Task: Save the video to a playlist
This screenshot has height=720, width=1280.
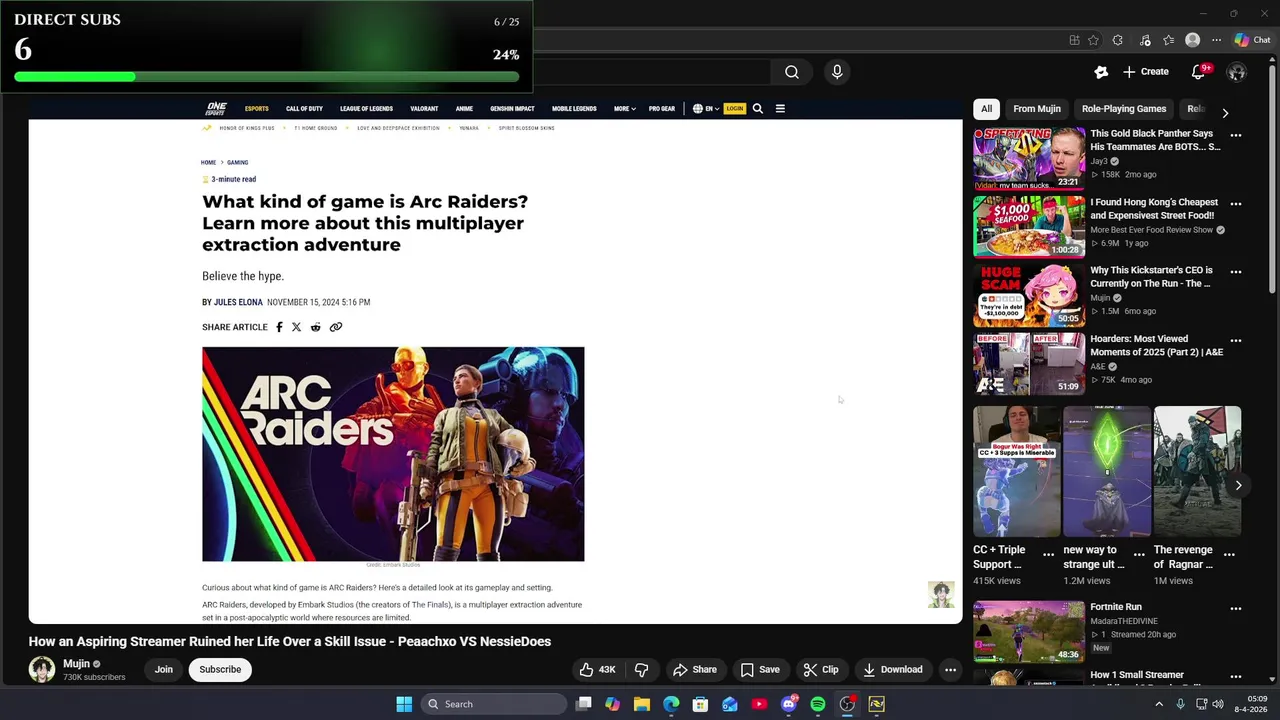Action: coord(759,670)
